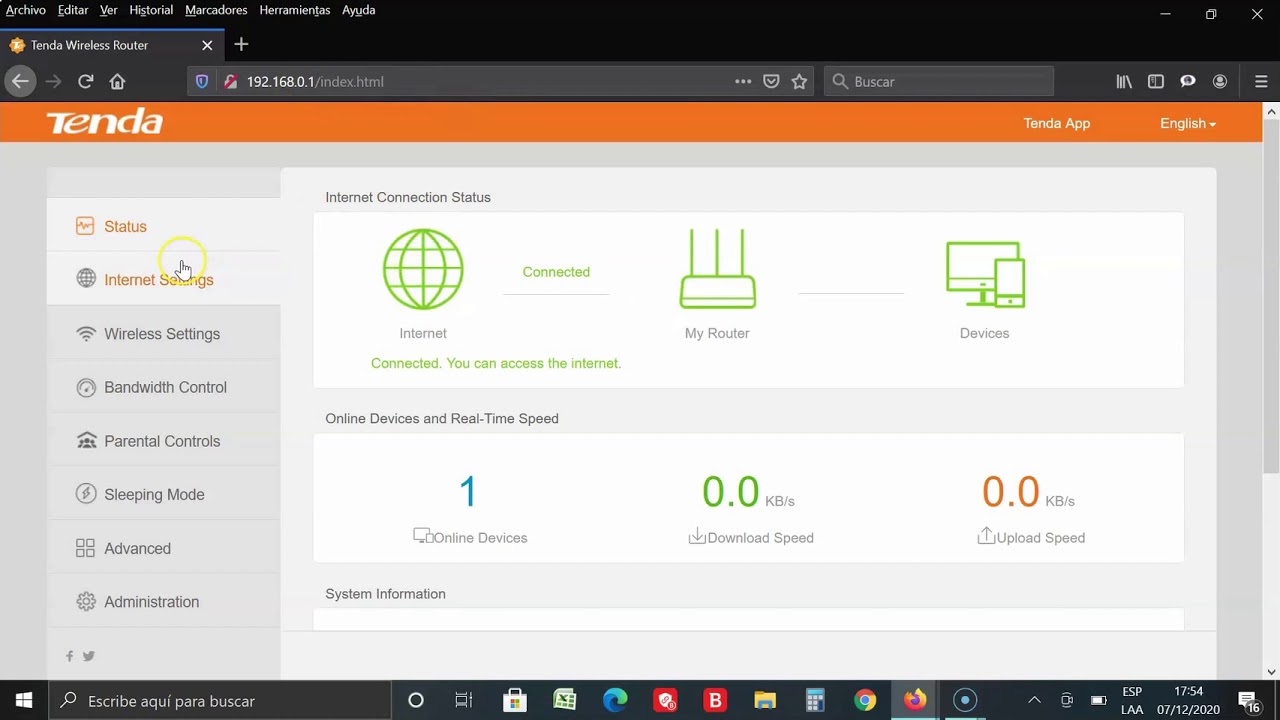Click the 'Upload Speed' label

coord(1040,538)
